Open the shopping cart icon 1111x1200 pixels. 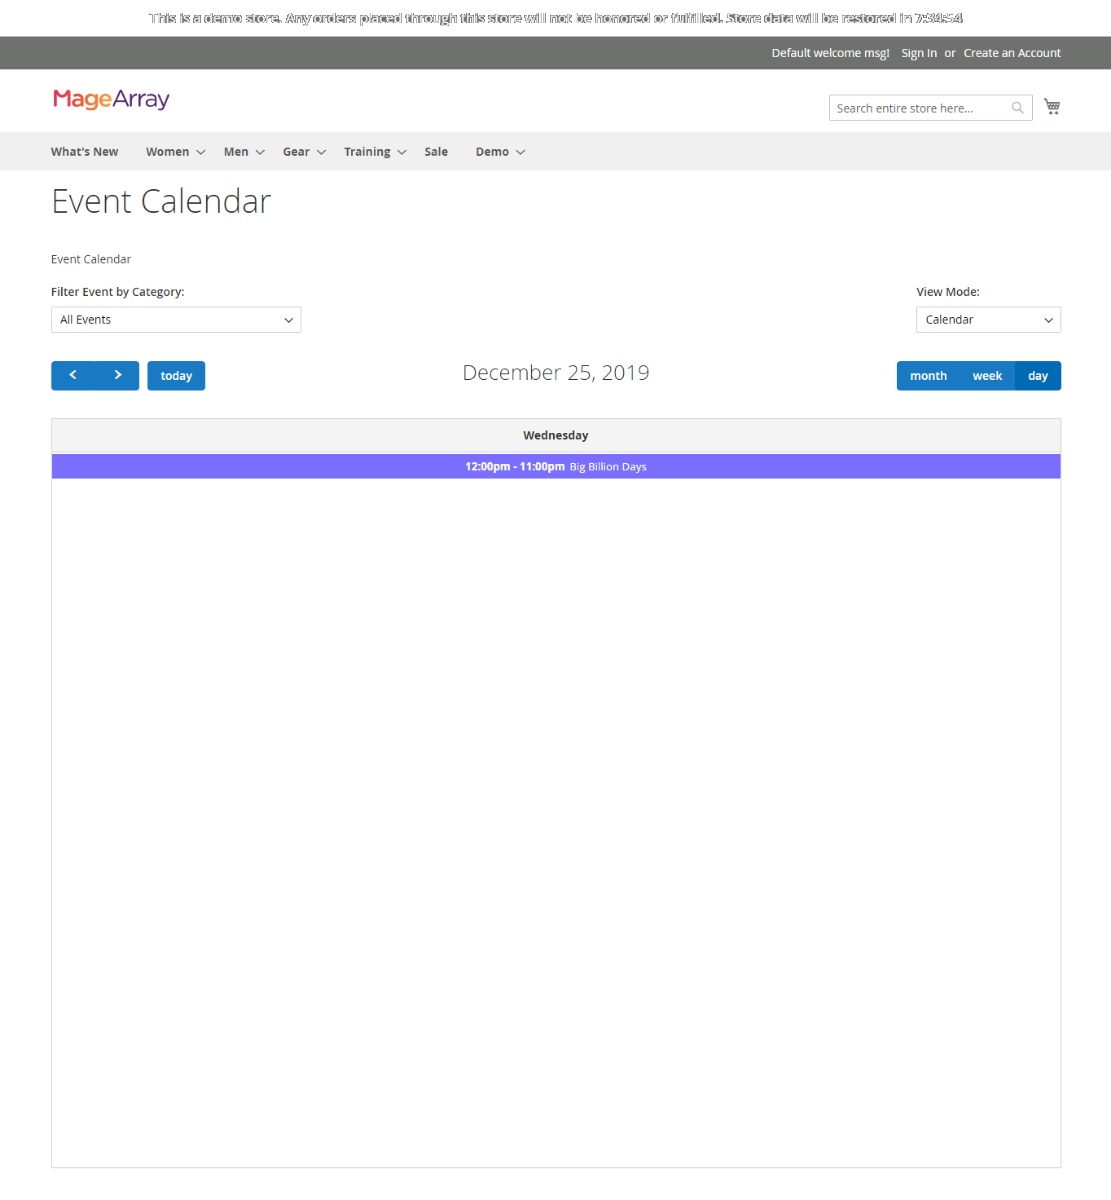click(x=1051, y=105)
